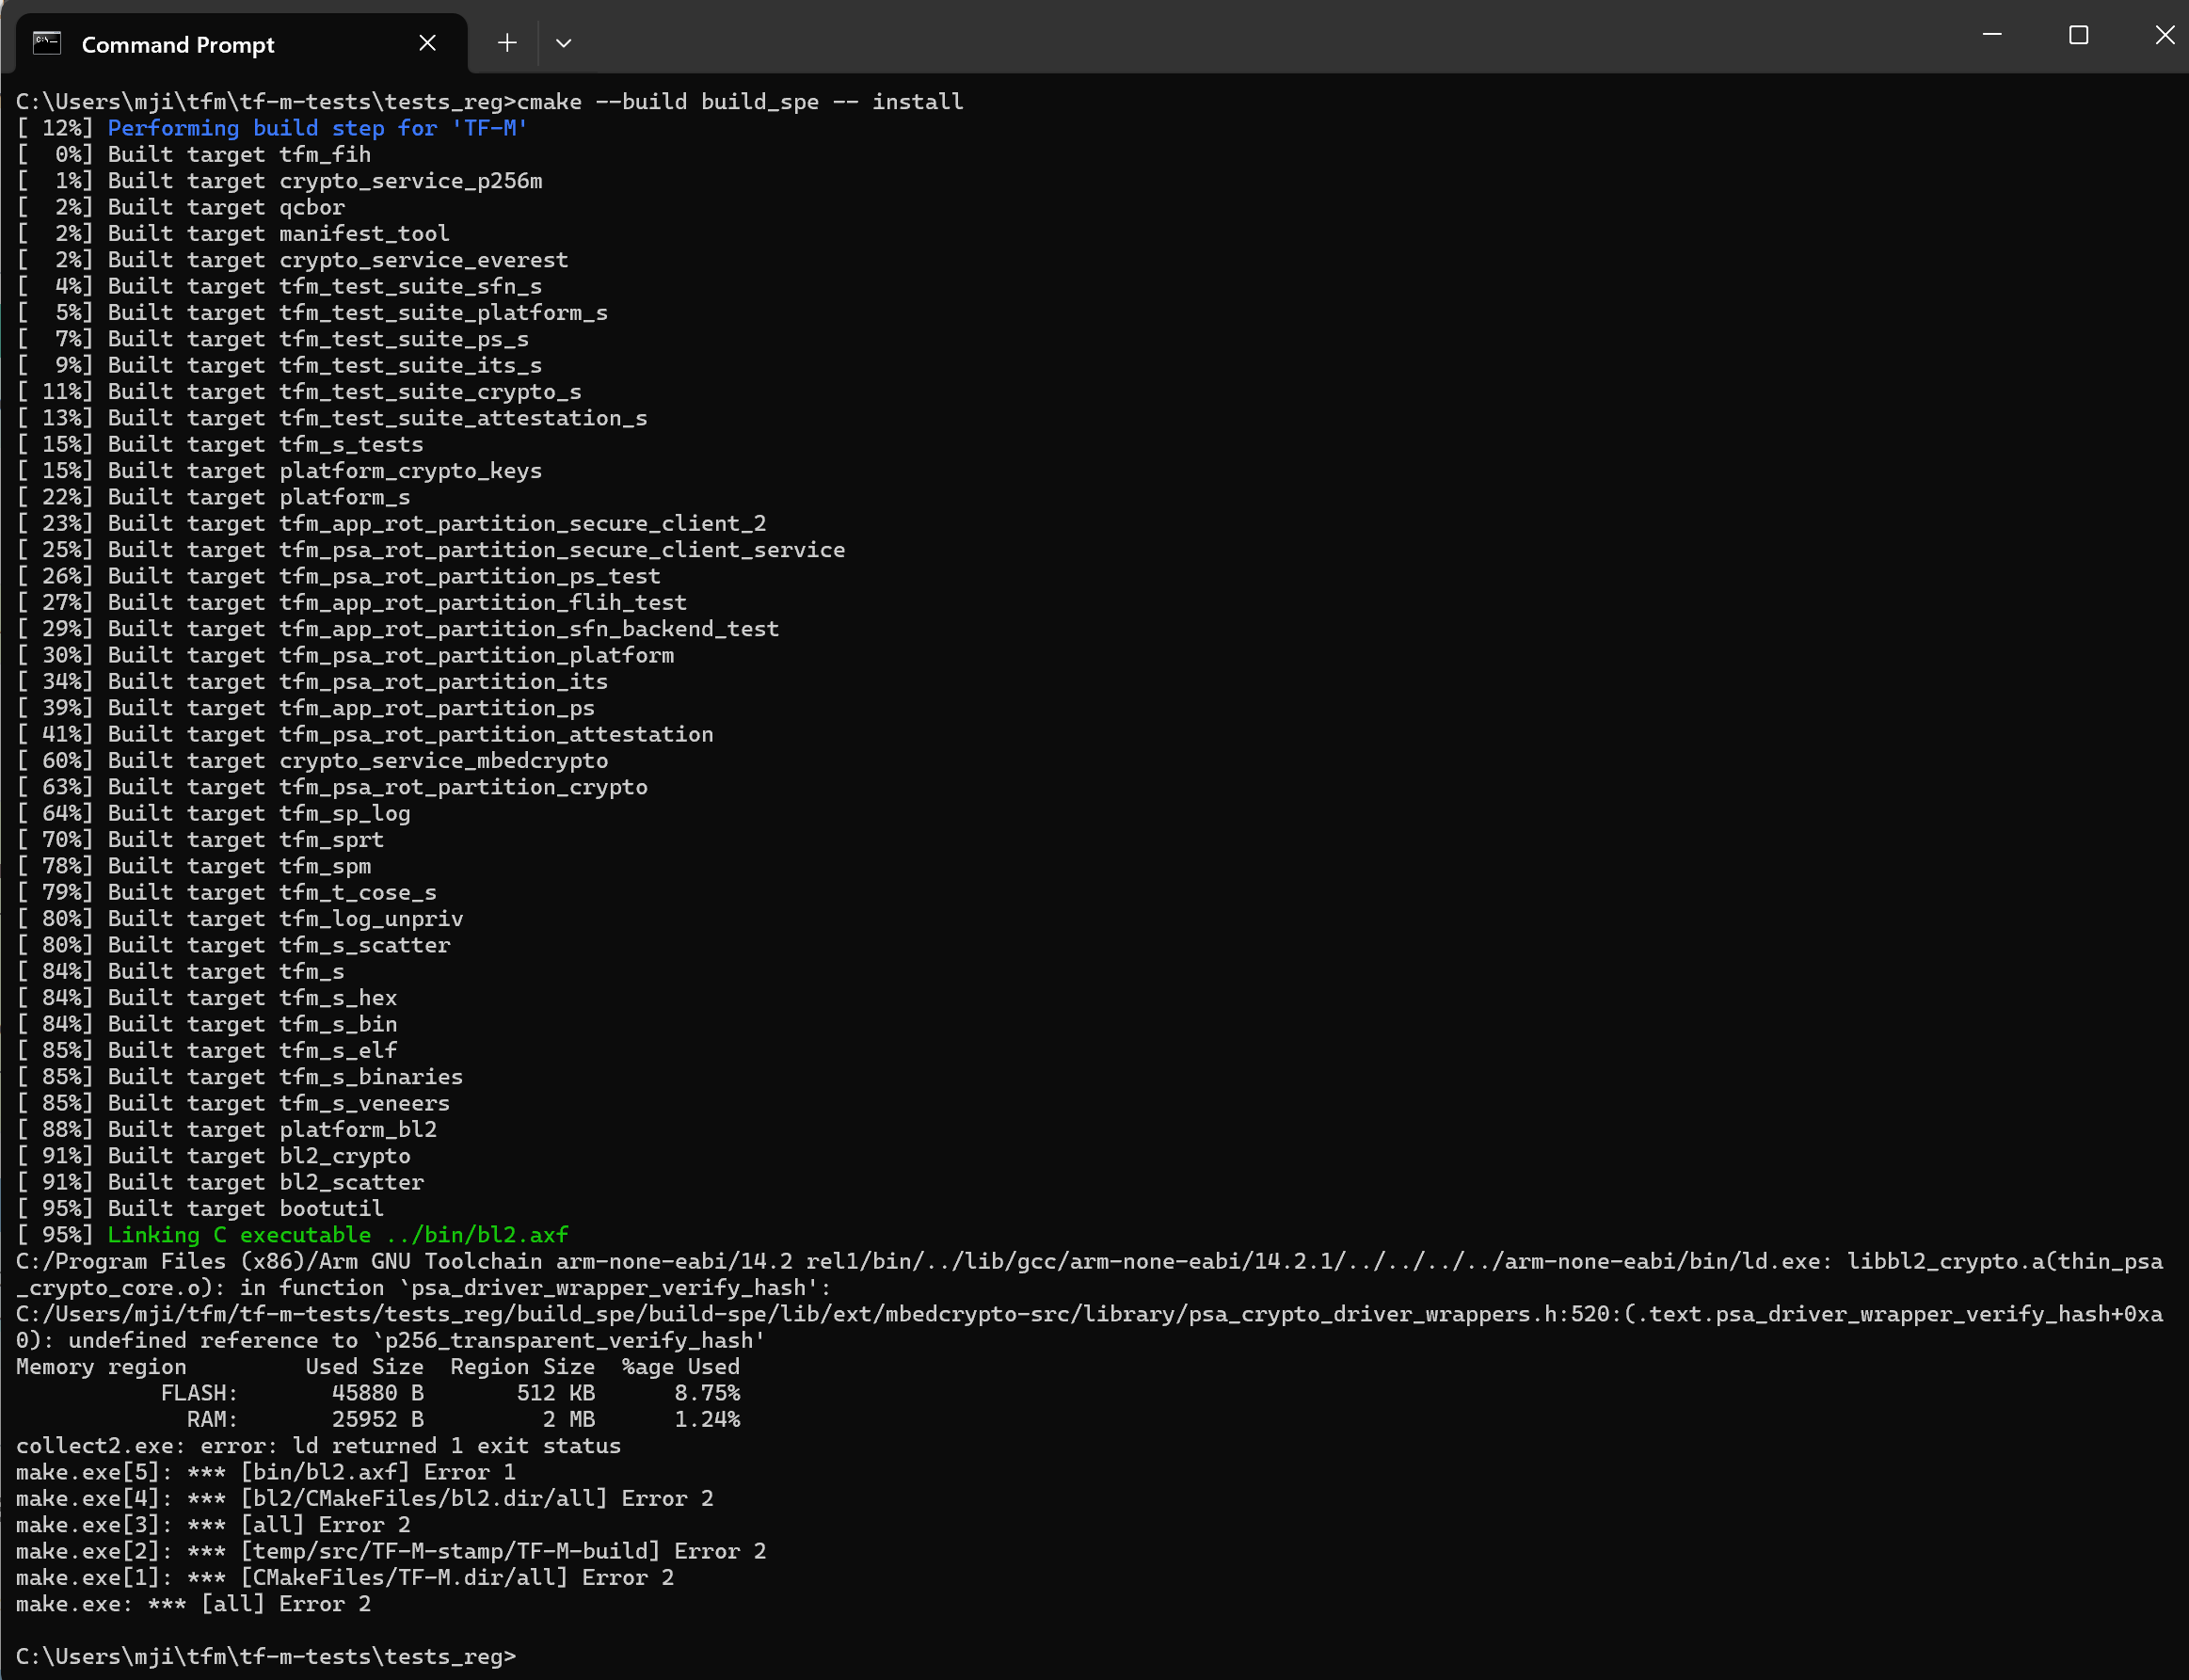Close the Command Prompt tab
This screenshot has height=1680, width=2189.
coord(427,43)
